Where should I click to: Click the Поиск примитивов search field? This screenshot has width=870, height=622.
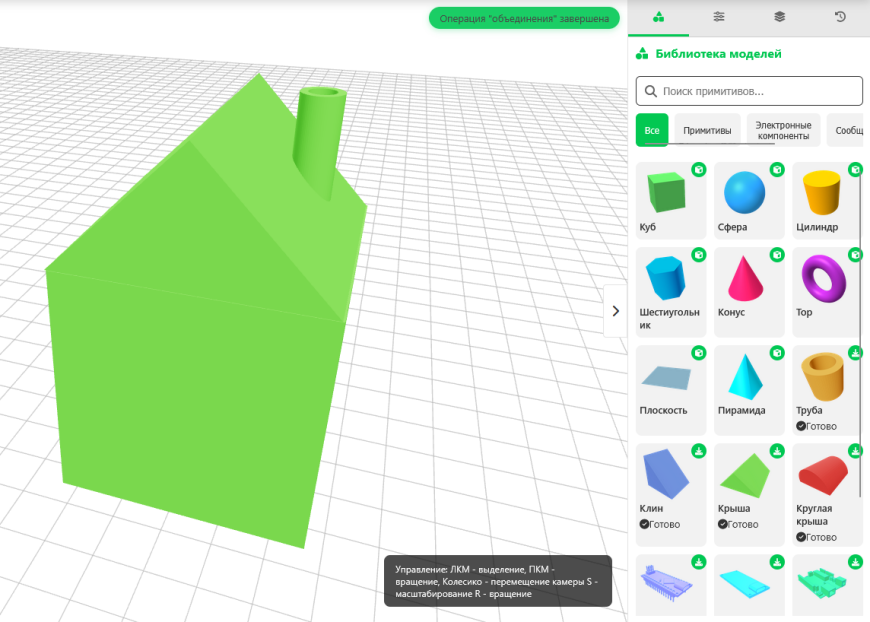coord(750,91)
